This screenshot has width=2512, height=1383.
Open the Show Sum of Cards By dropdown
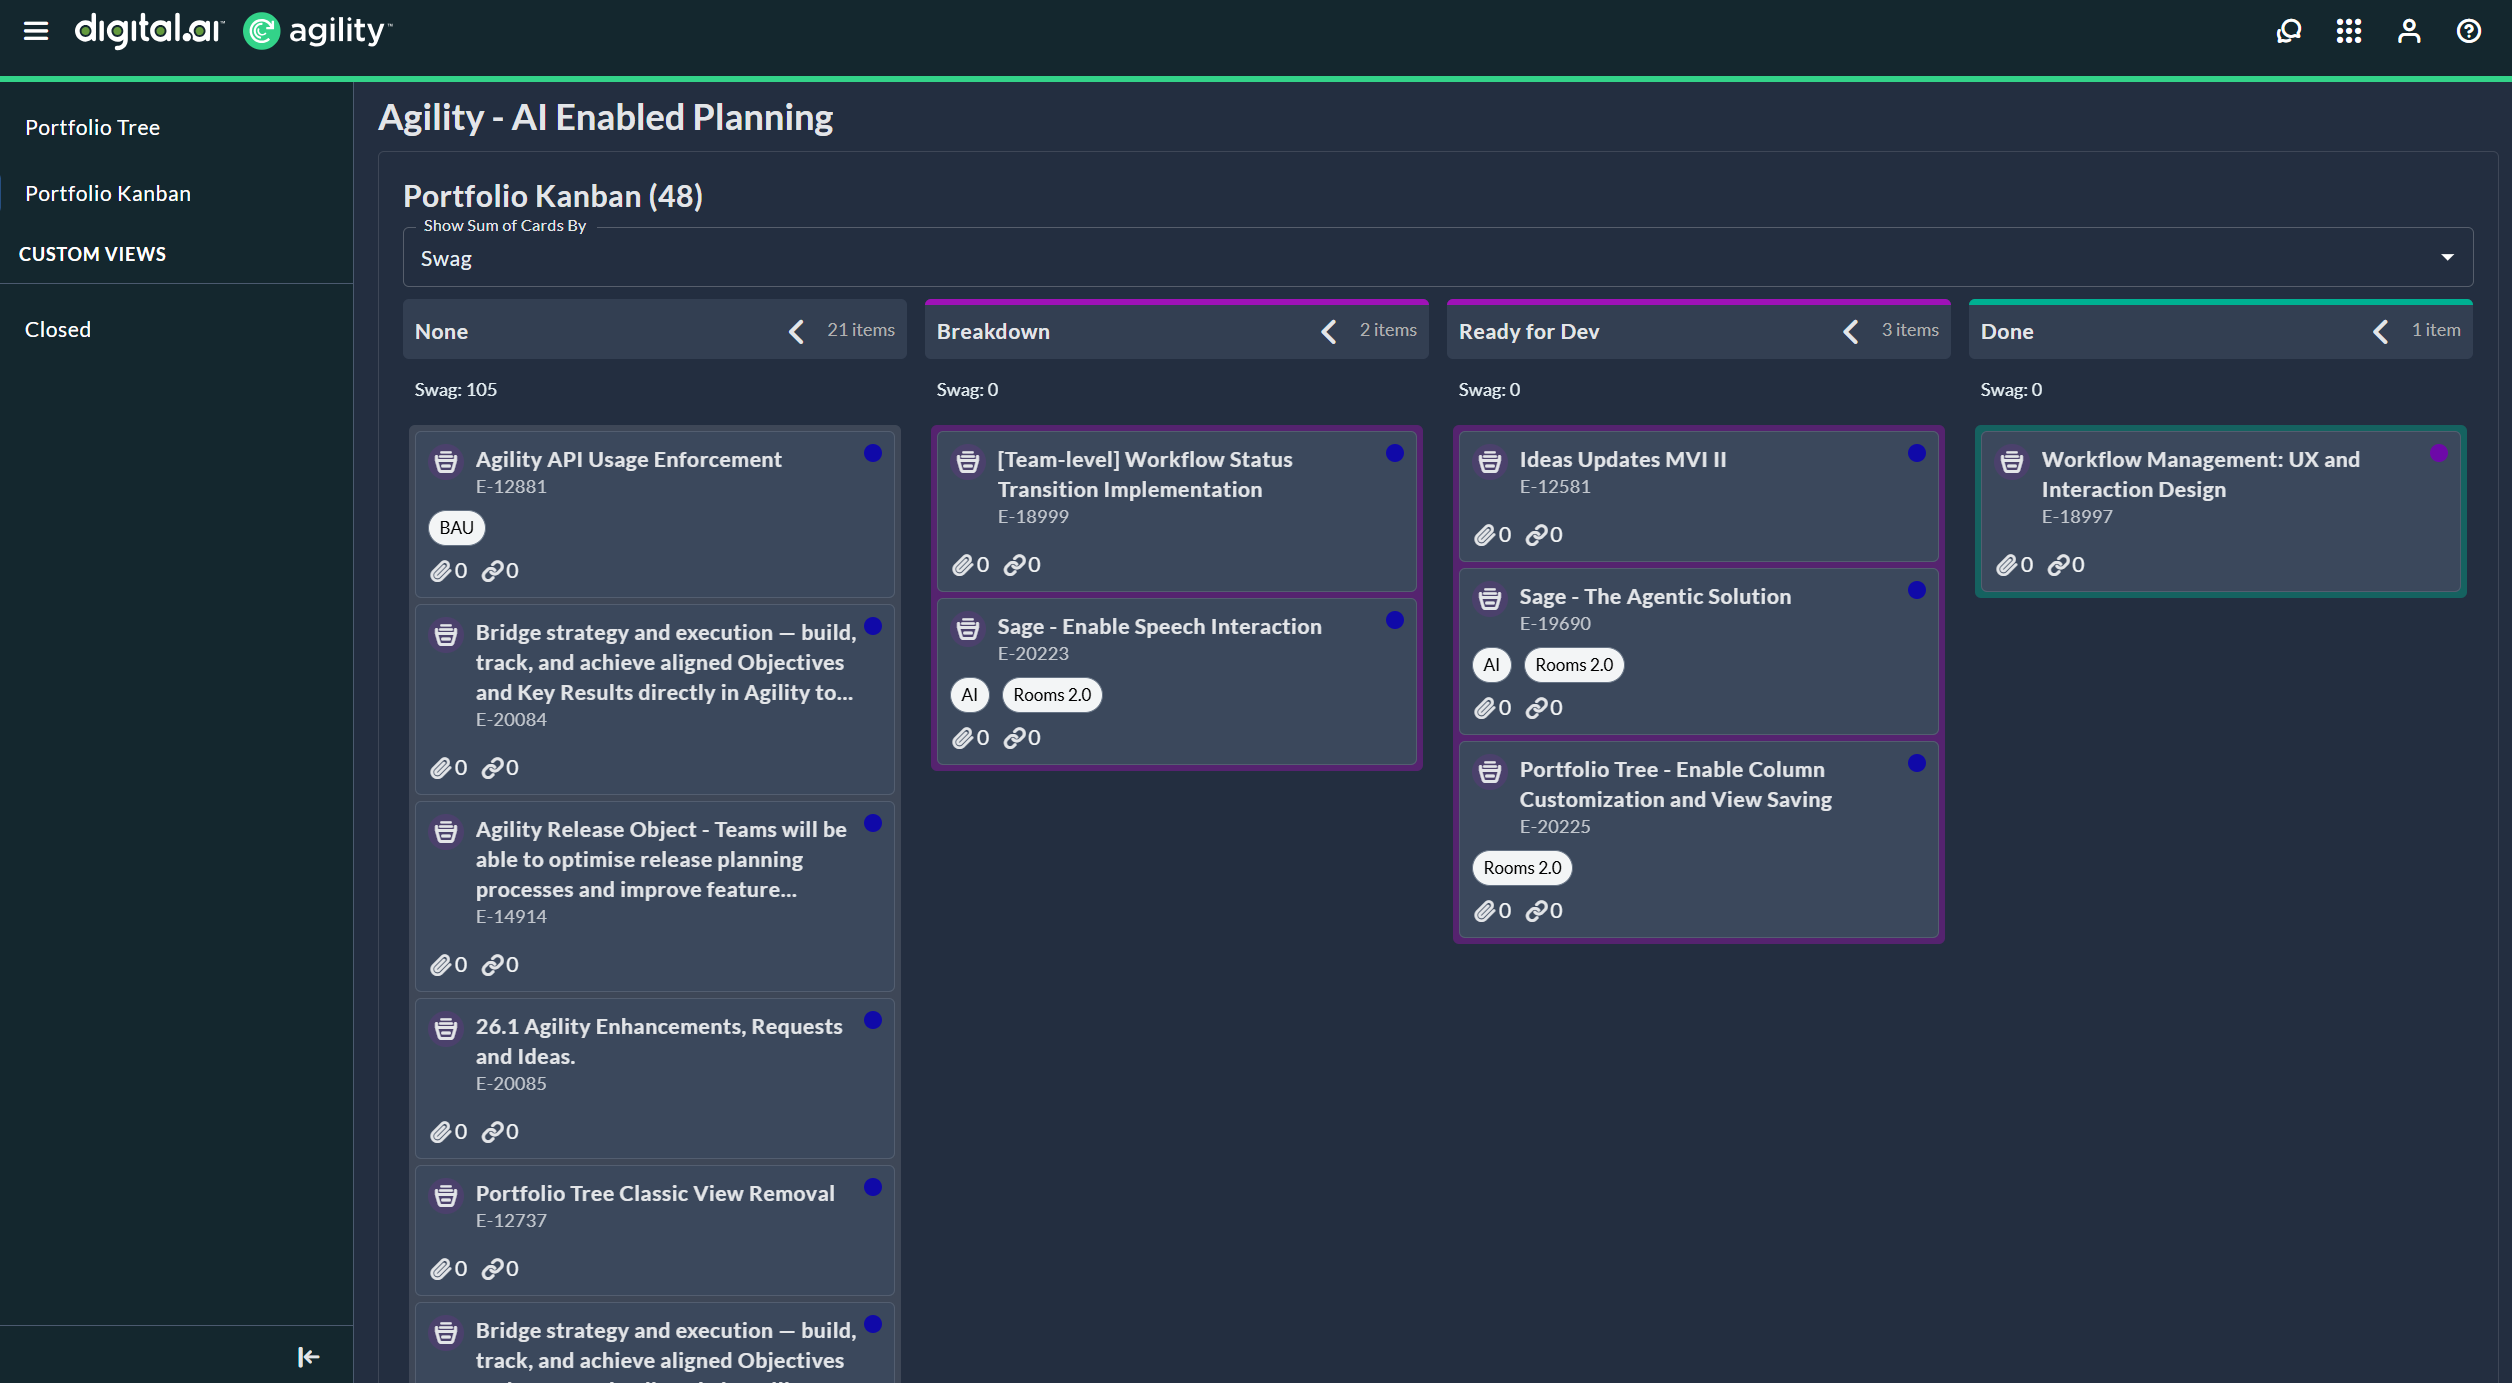(1438, 258)
